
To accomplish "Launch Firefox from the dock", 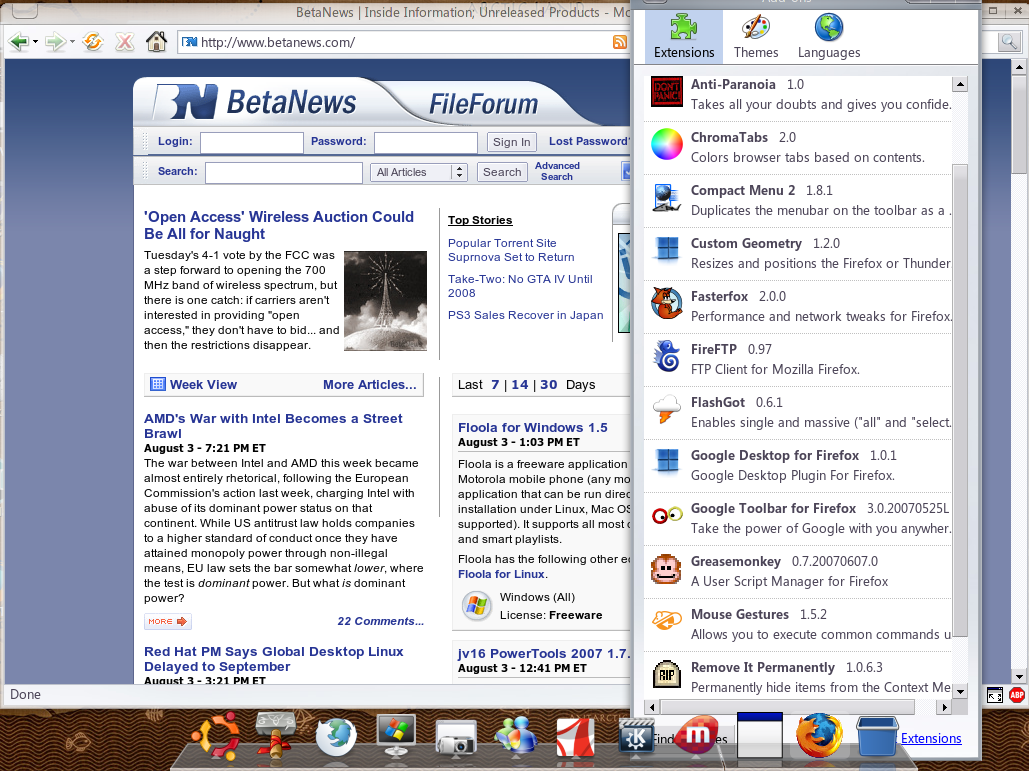I will [819, 736].
